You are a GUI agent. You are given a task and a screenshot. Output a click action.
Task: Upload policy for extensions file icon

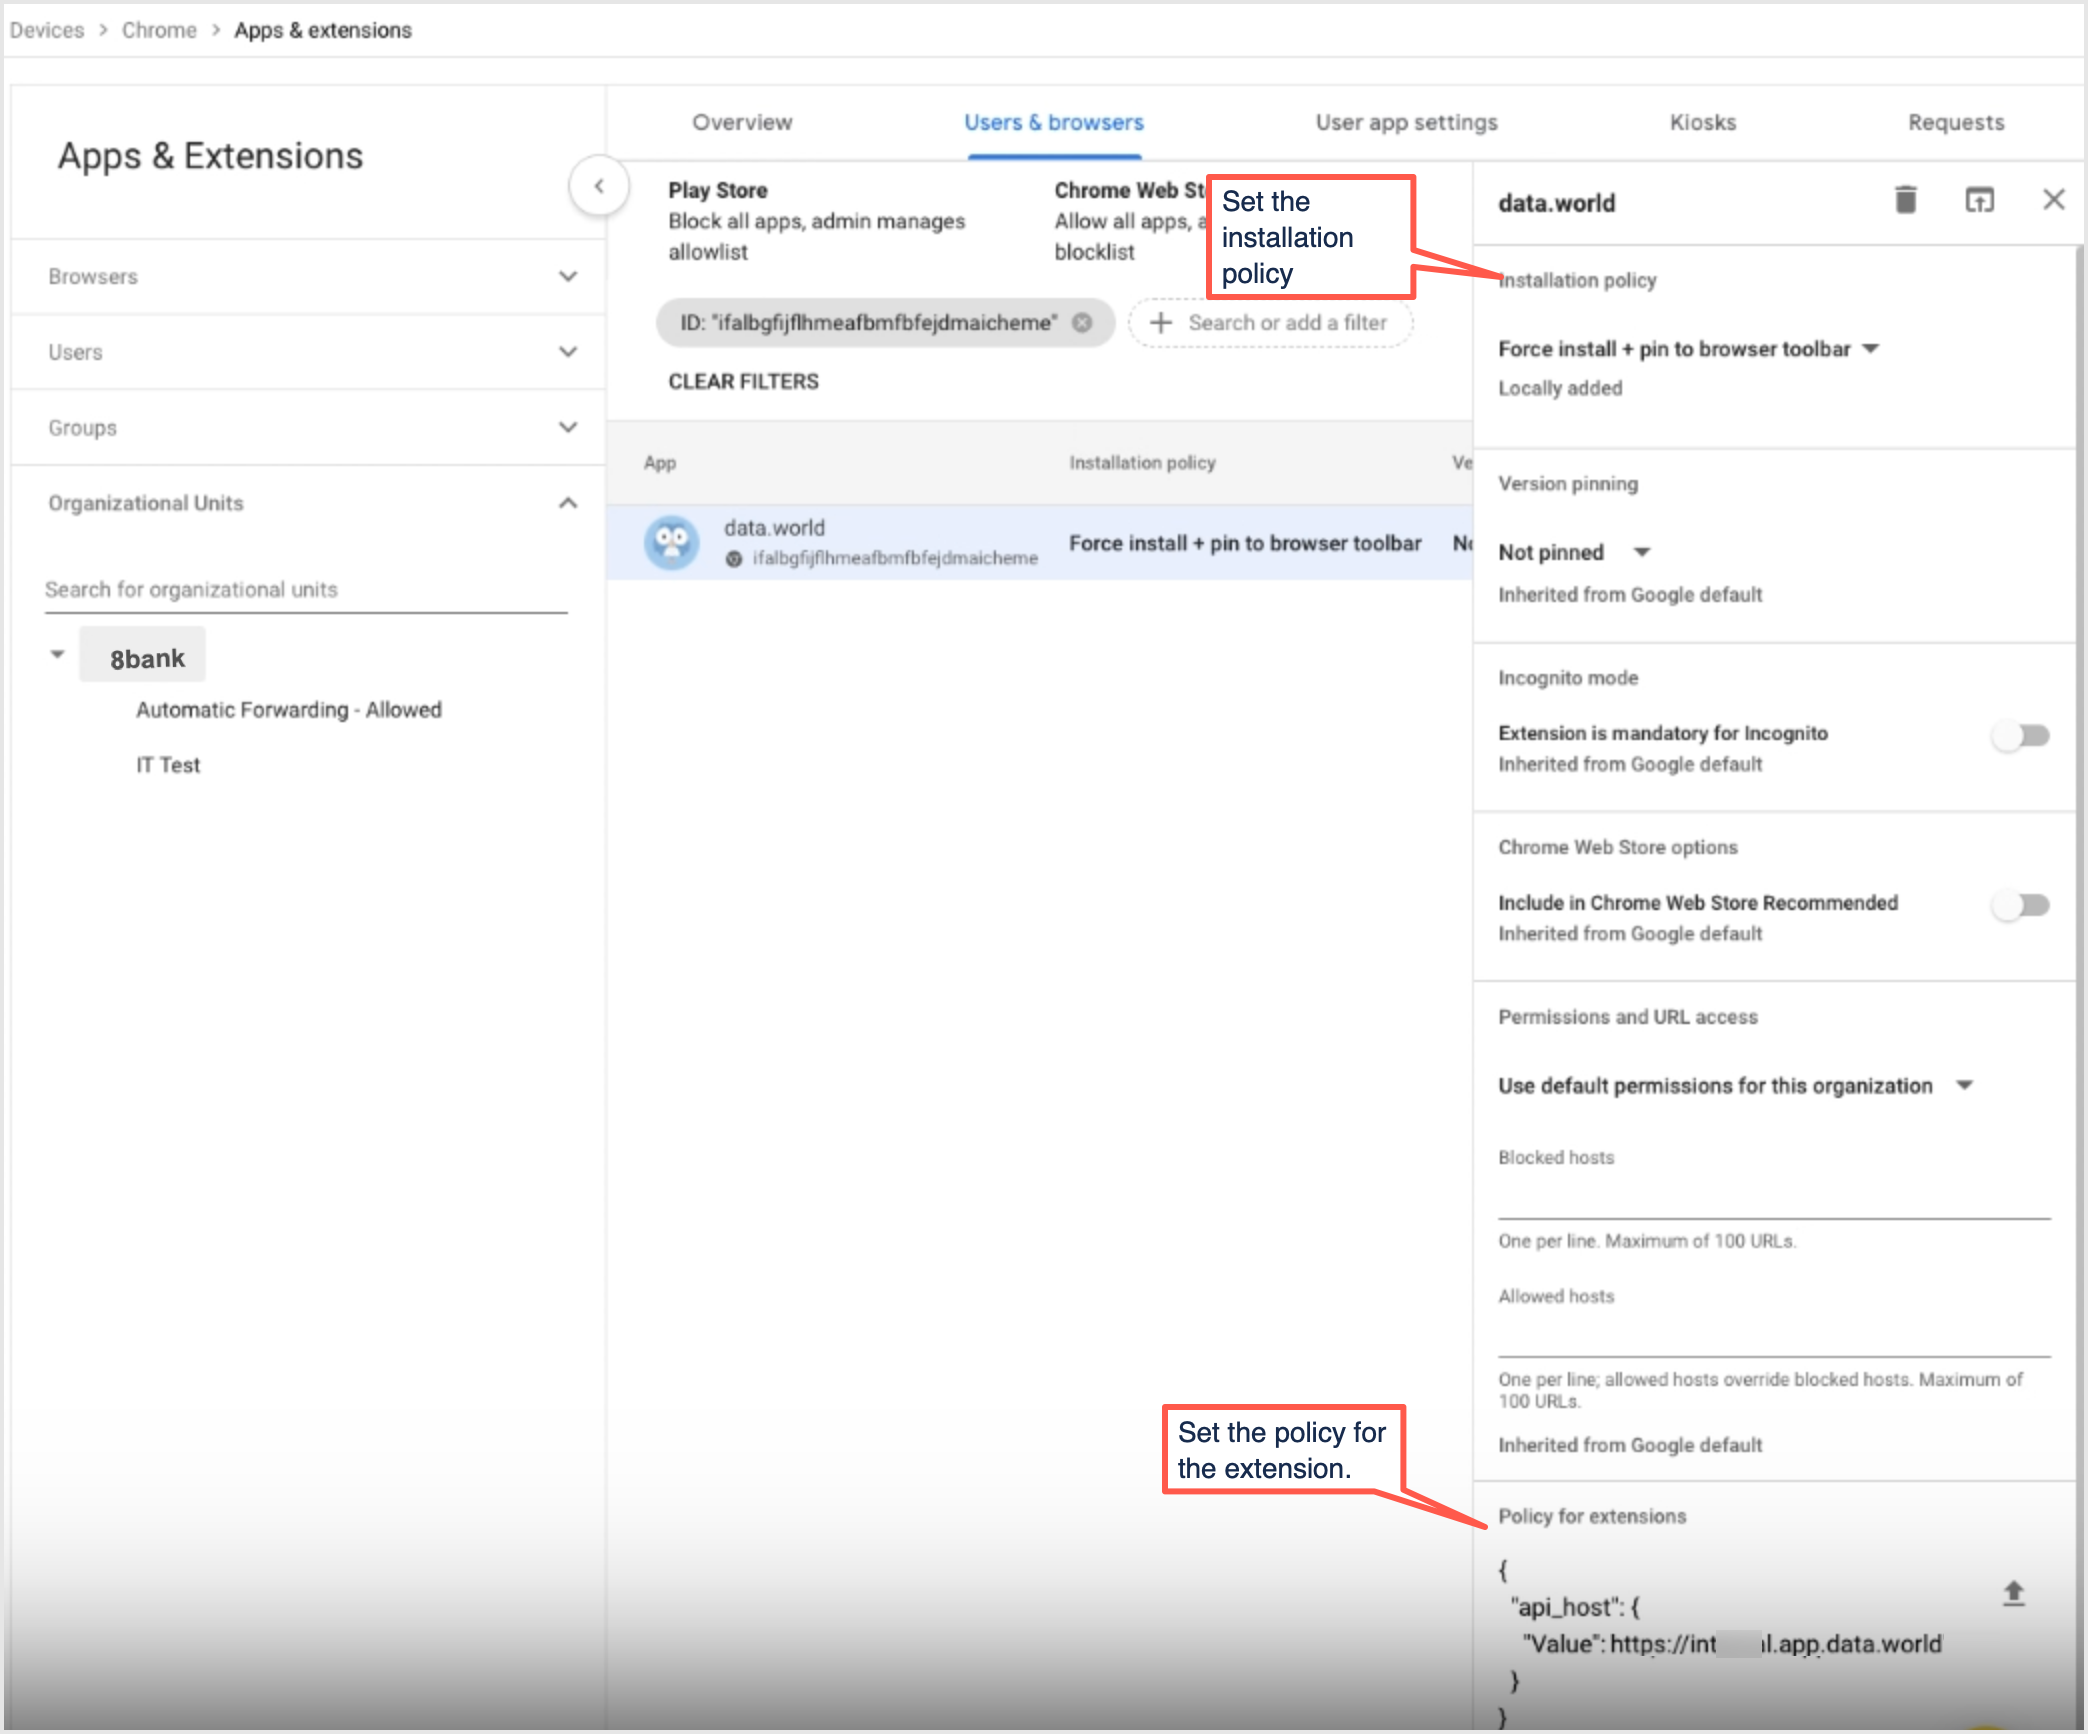click(x=2014, y=1593)
